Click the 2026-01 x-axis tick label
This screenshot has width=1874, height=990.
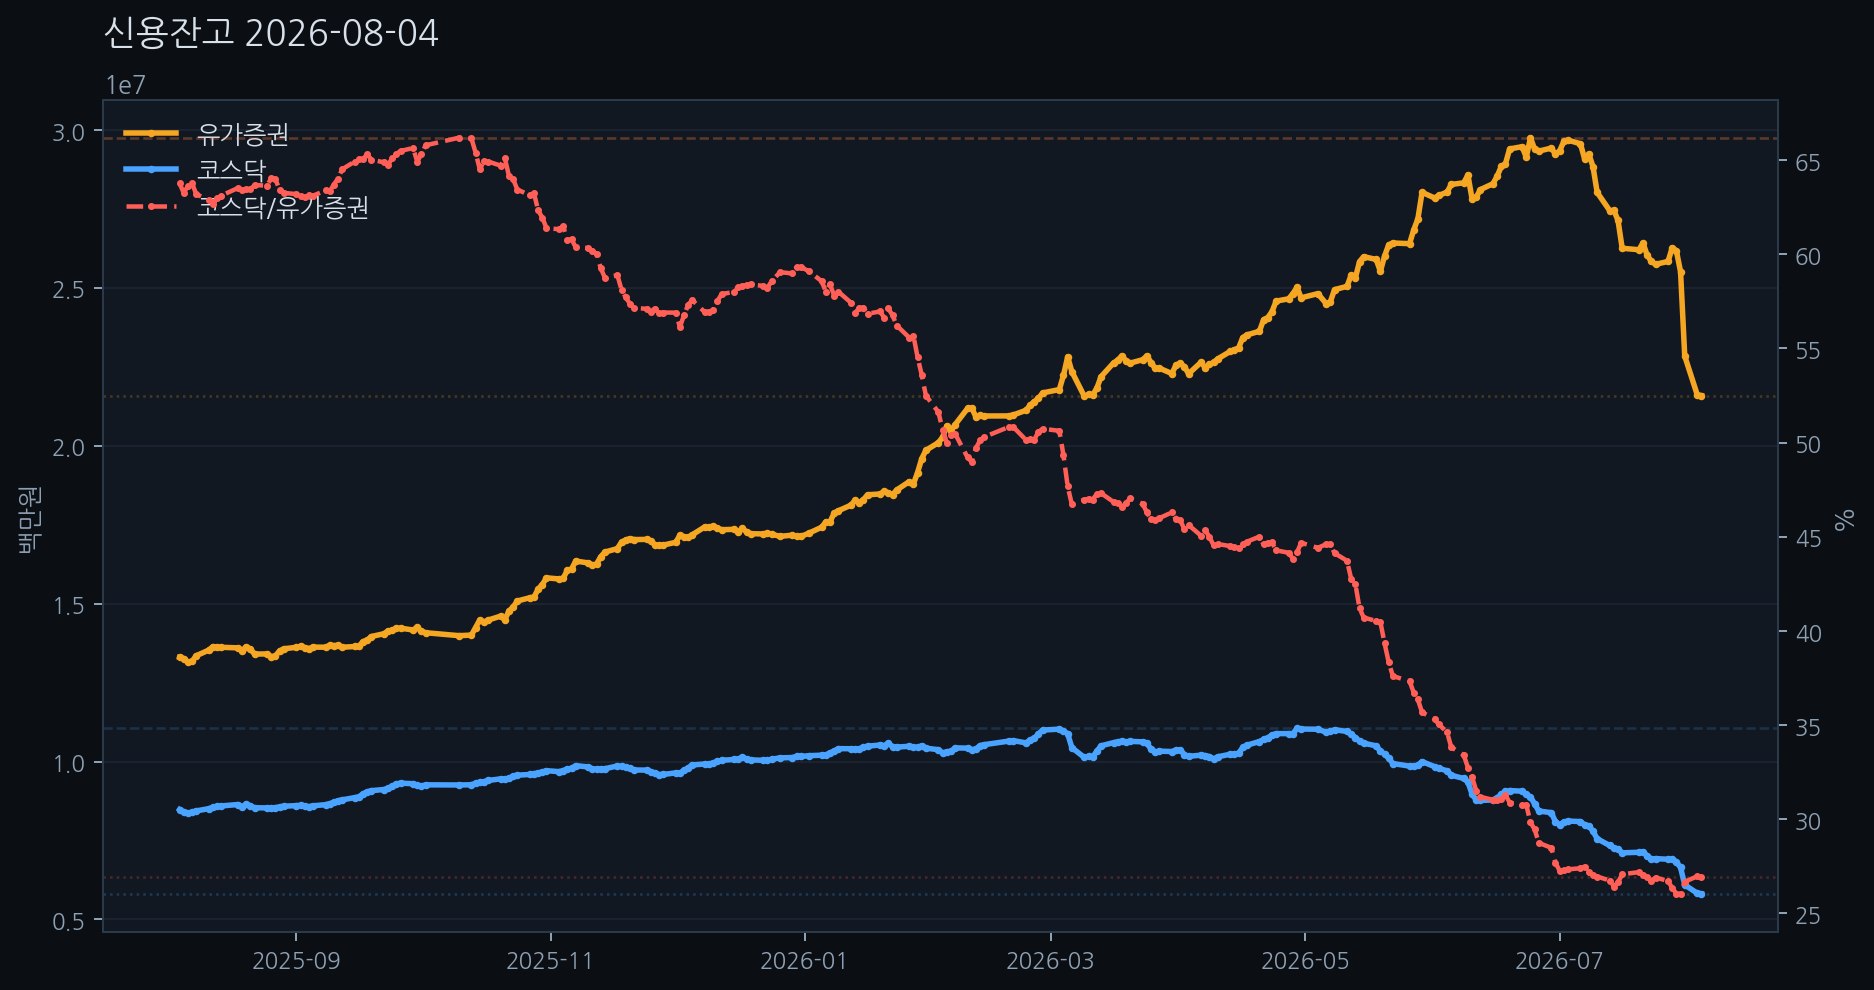[x=804, y=961]
